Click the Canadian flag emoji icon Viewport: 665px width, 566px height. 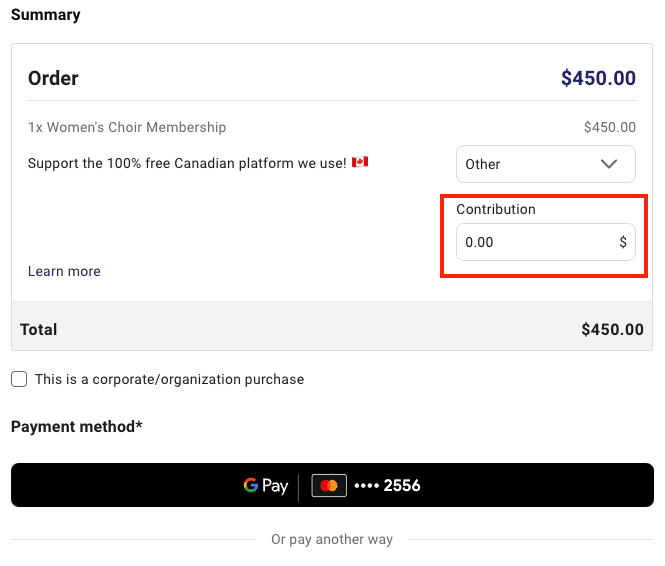(x=360, y=162)
